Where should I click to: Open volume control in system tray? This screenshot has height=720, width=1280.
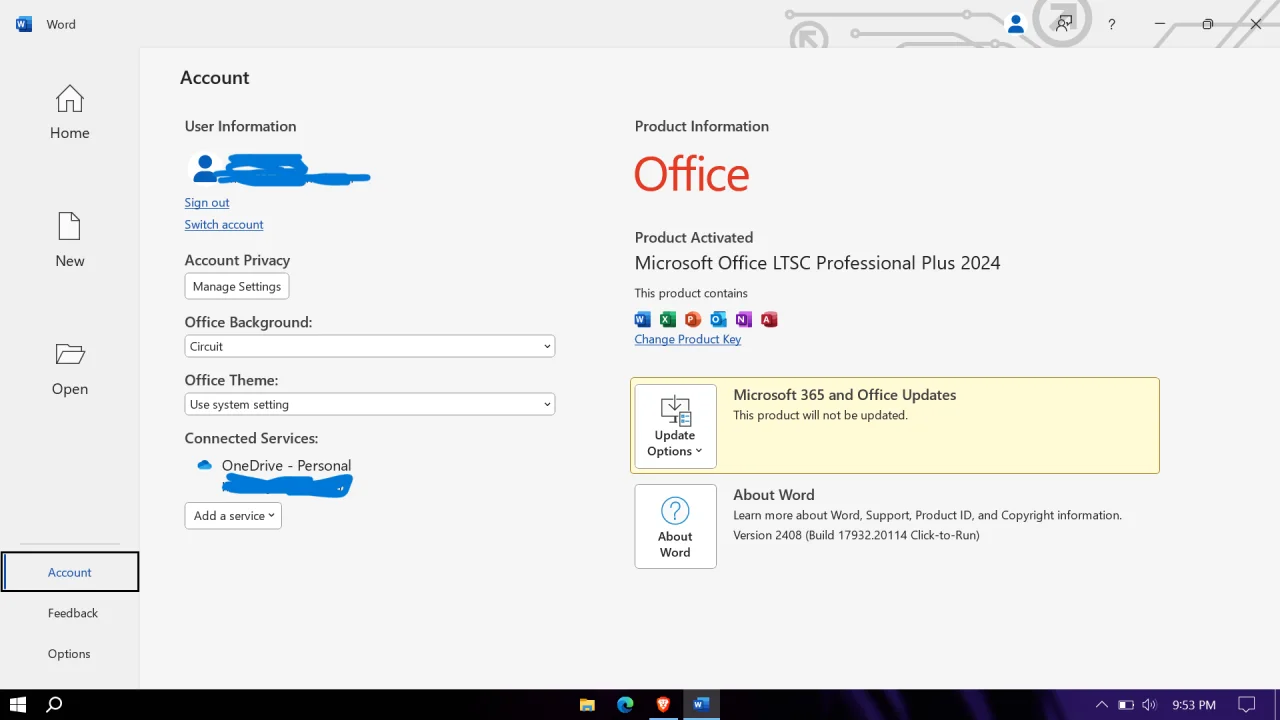pos(1149,705)
